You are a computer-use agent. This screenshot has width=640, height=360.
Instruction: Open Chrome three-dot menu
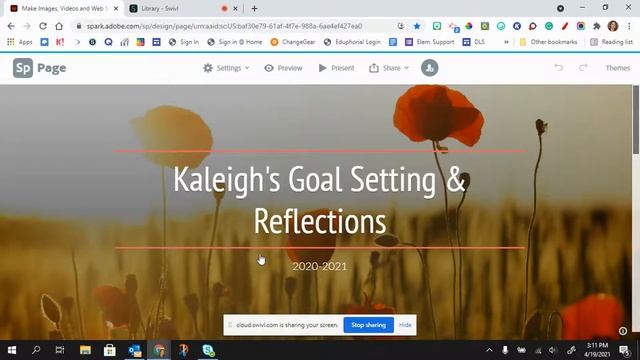(629, 26)
